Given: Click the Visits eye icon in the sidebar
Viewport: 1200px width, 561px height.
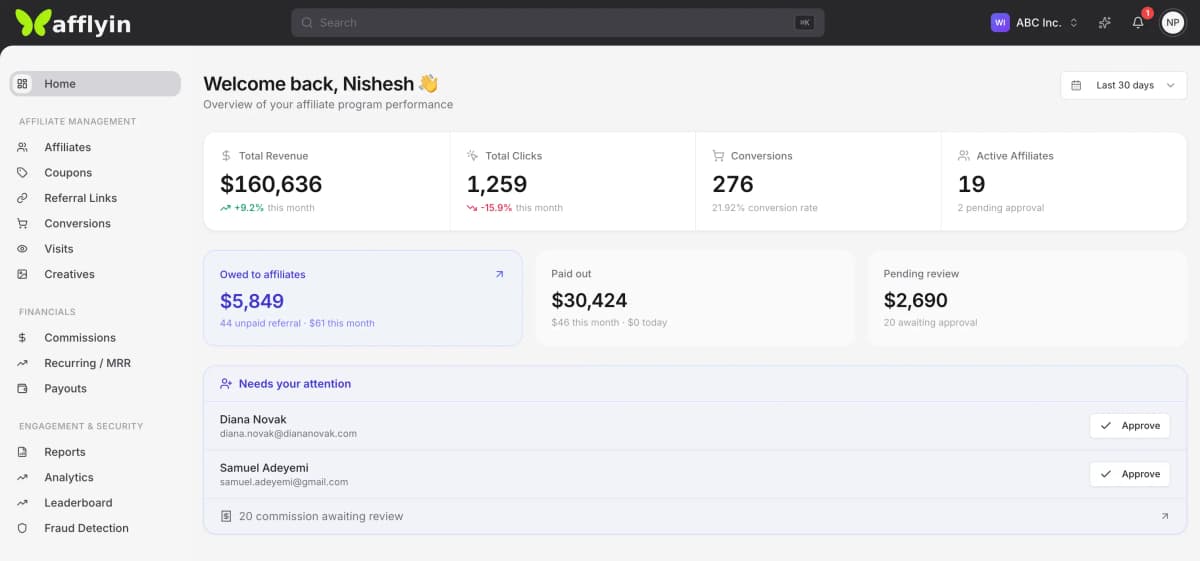Looking at the screenshot, I should (23, 249).
